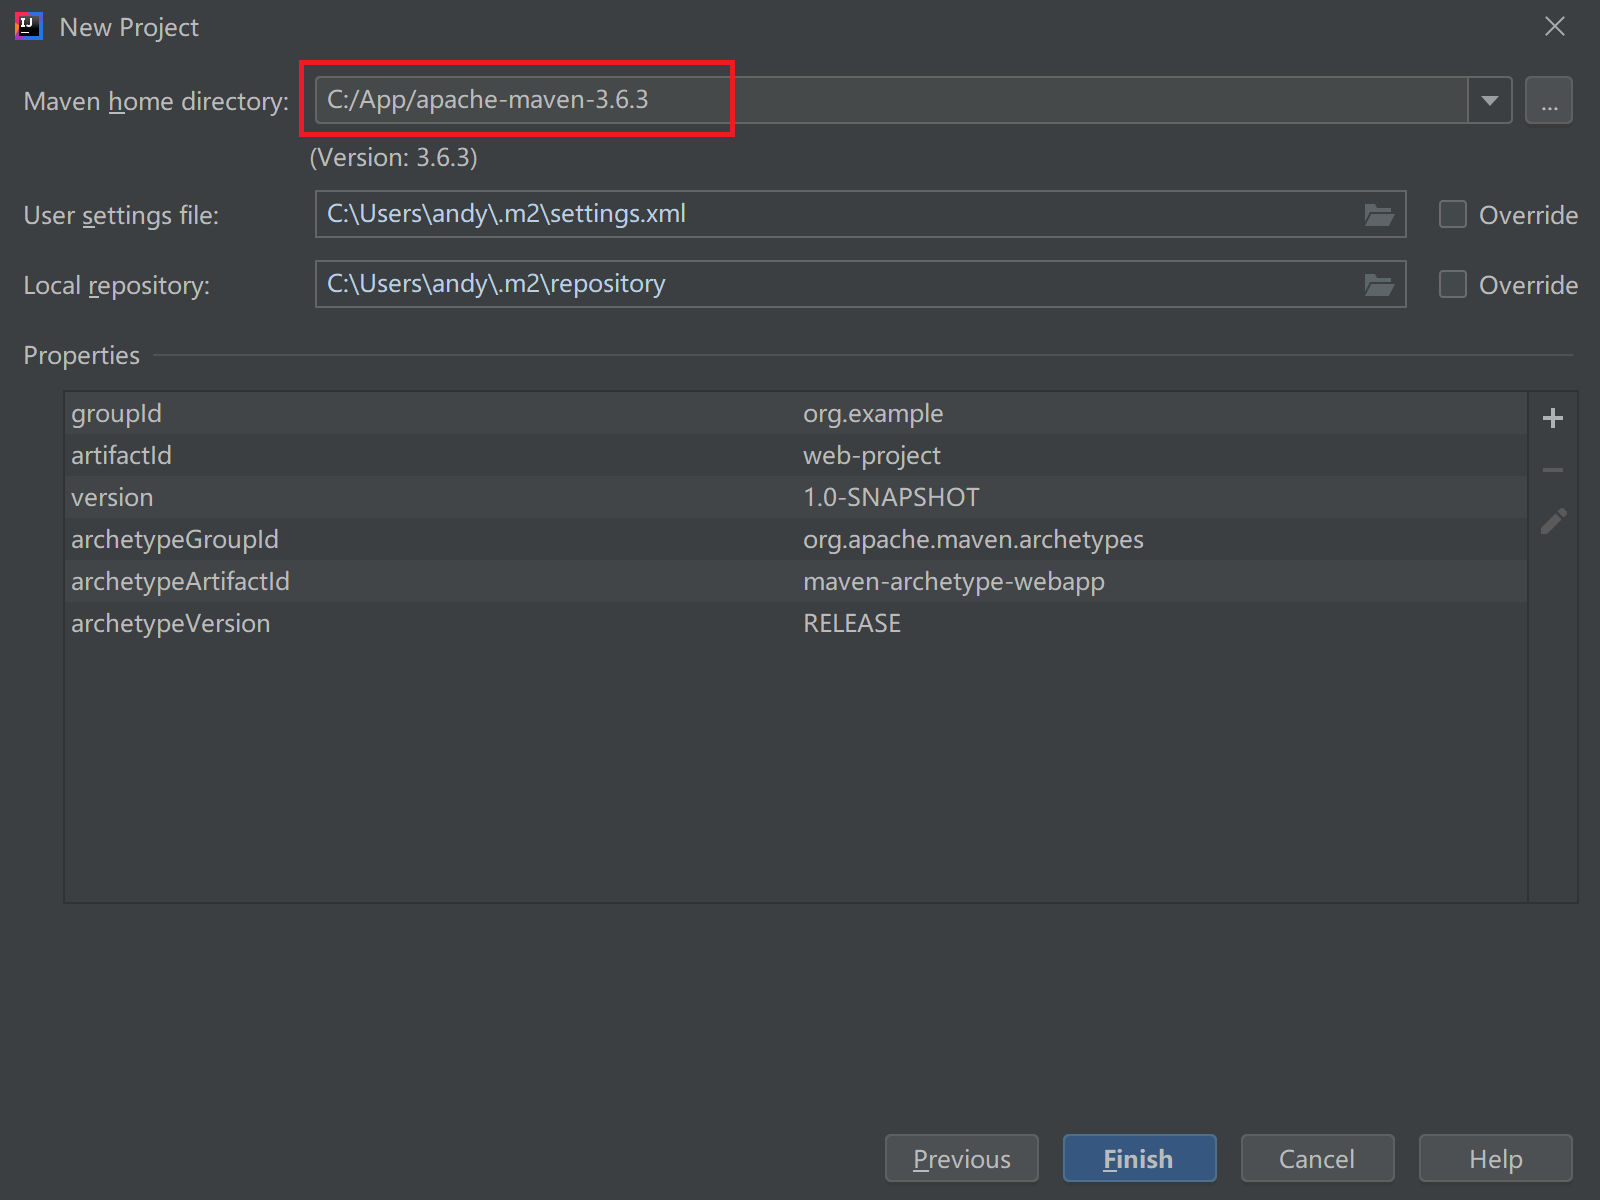Image resolution: width=1600 pixels, height=1200 pixels.
Task: Open Help for the dialog
Action: [1495, 1158]
